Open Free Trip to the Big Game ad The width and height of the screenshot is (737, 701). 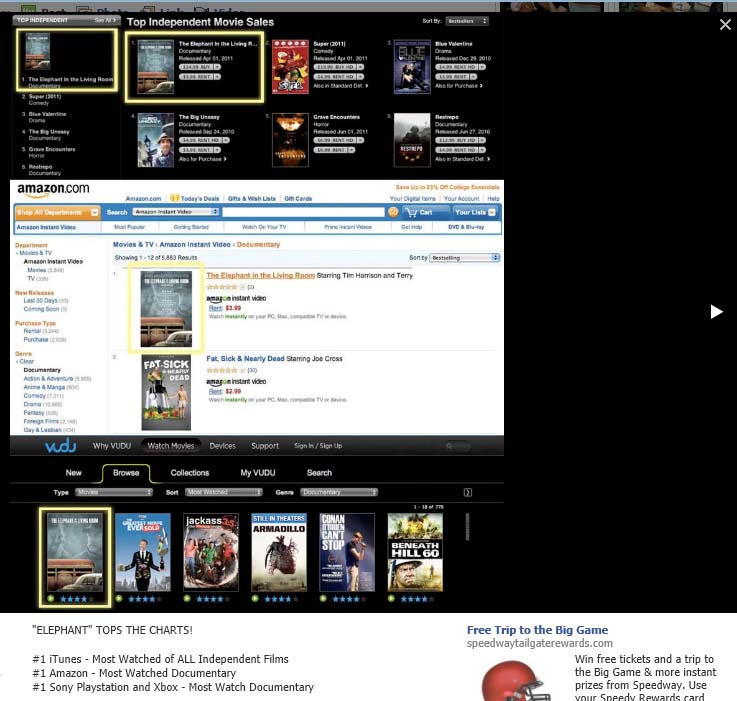click(537, 630)
